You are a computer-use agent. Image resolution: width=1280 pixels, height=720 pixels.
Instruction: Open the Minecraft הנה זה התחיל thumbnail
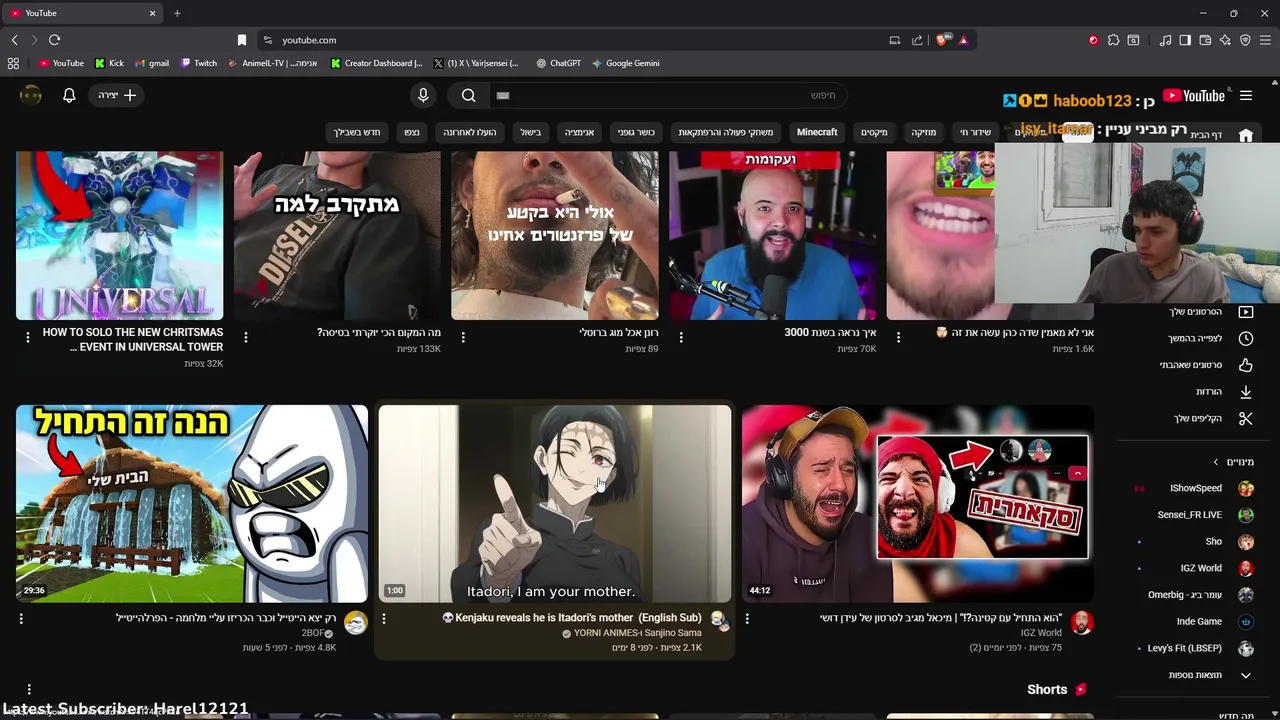tap(192, 503)
